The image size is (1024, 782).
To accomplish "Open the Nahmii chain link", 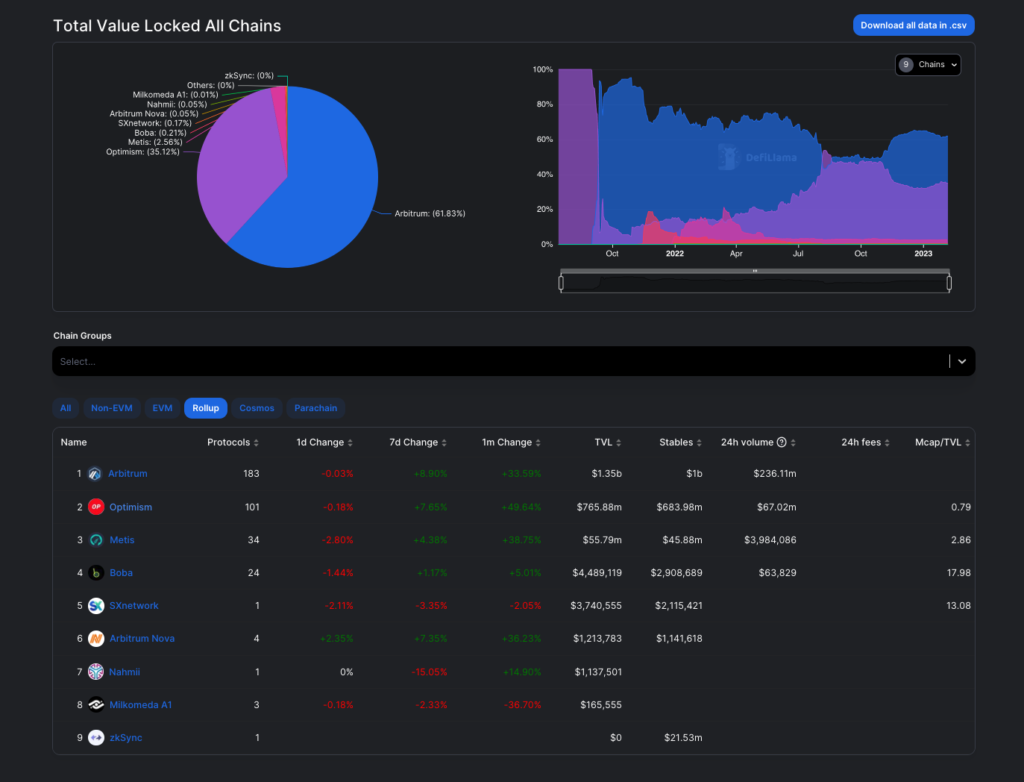I will (125, 672).
